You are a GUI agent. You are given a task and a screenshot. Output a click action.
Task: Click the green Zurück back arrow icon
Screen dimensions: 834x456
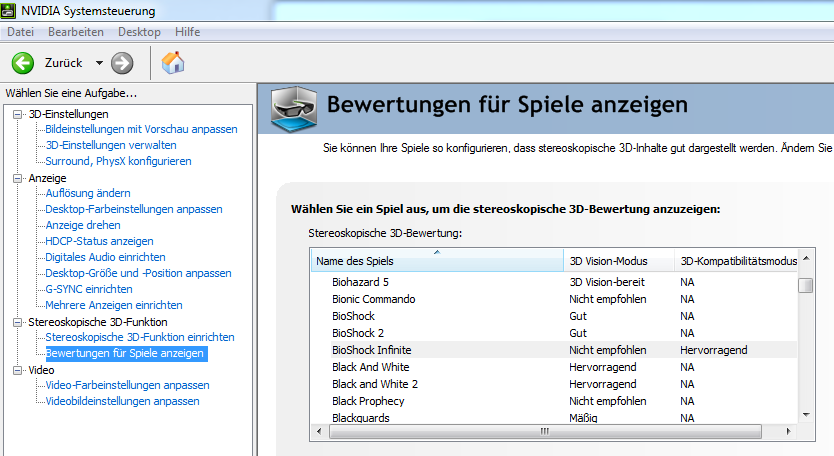tap(23, 63)
